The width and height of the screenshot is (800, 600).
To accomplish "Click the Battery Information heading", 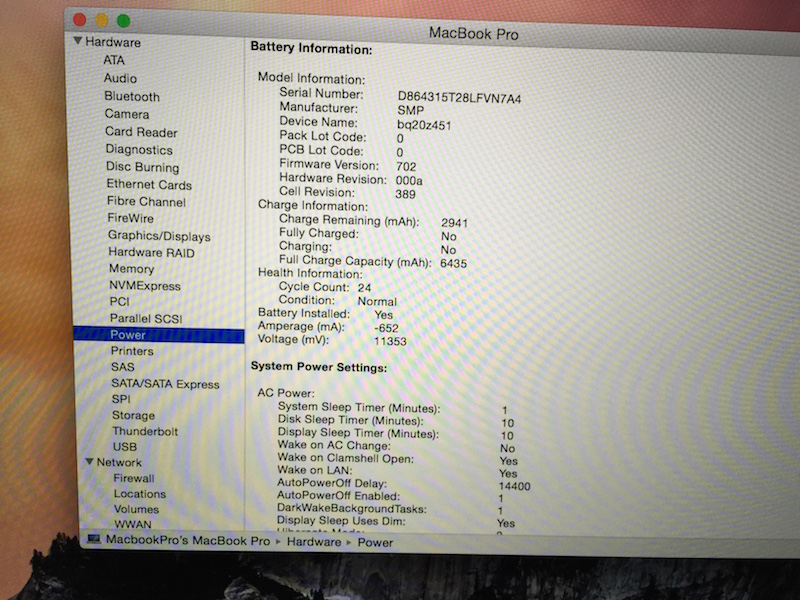I will tap(311, 48).
